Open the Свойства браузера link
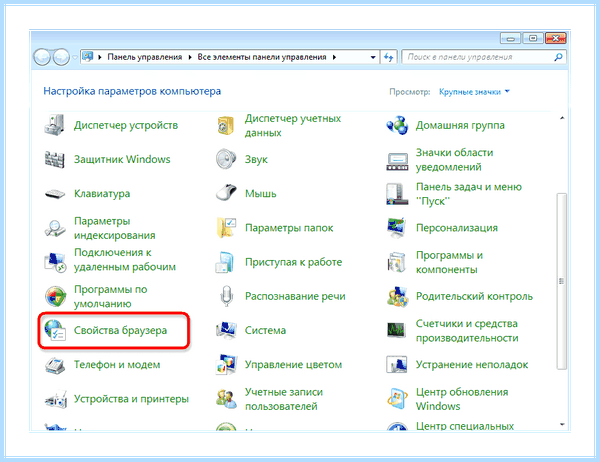 point(120,330)
